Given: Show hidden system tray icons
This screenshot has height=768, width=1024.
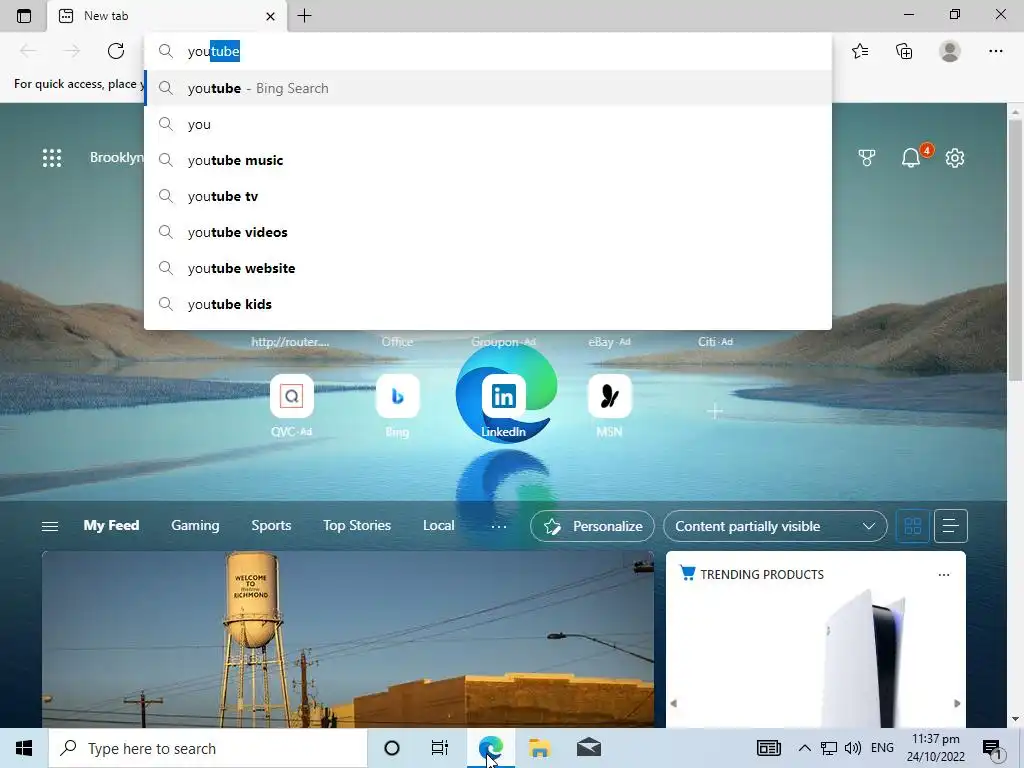Looking at the screenshot, I should (805, 748).
